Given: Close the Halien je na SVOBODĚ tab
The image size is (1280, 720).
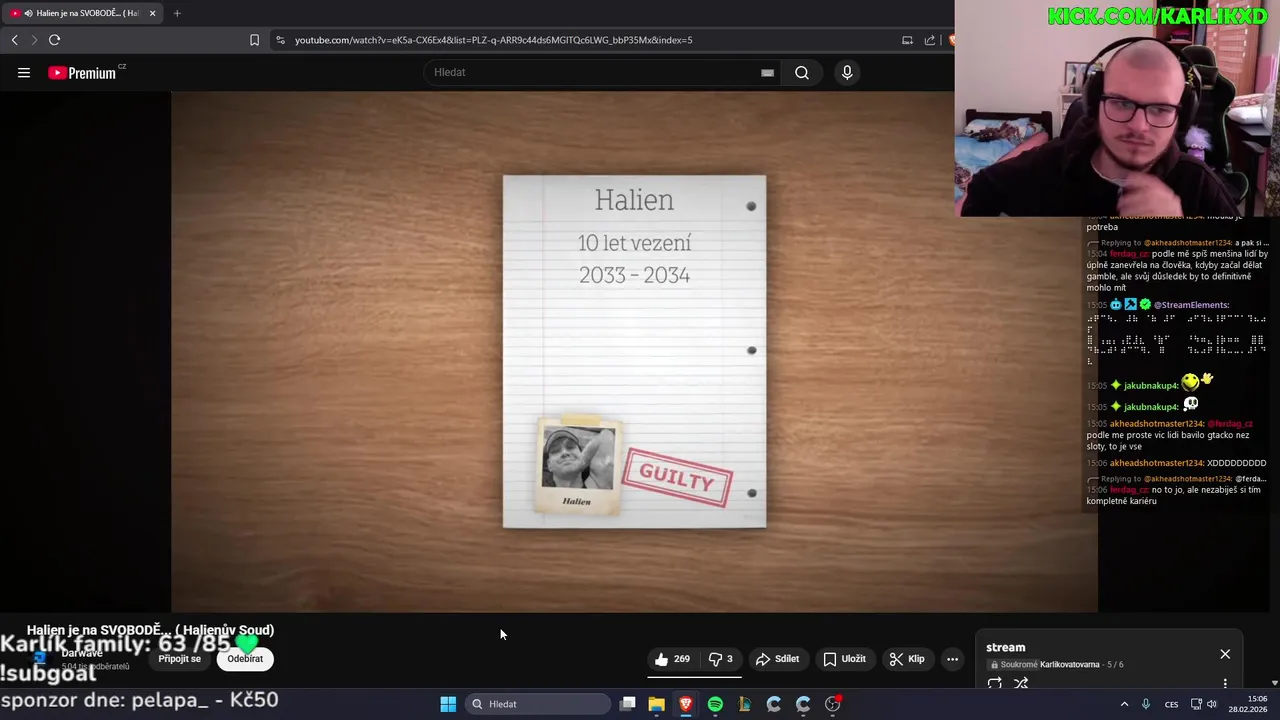Looking at the screenshot, I should [152, 13].
